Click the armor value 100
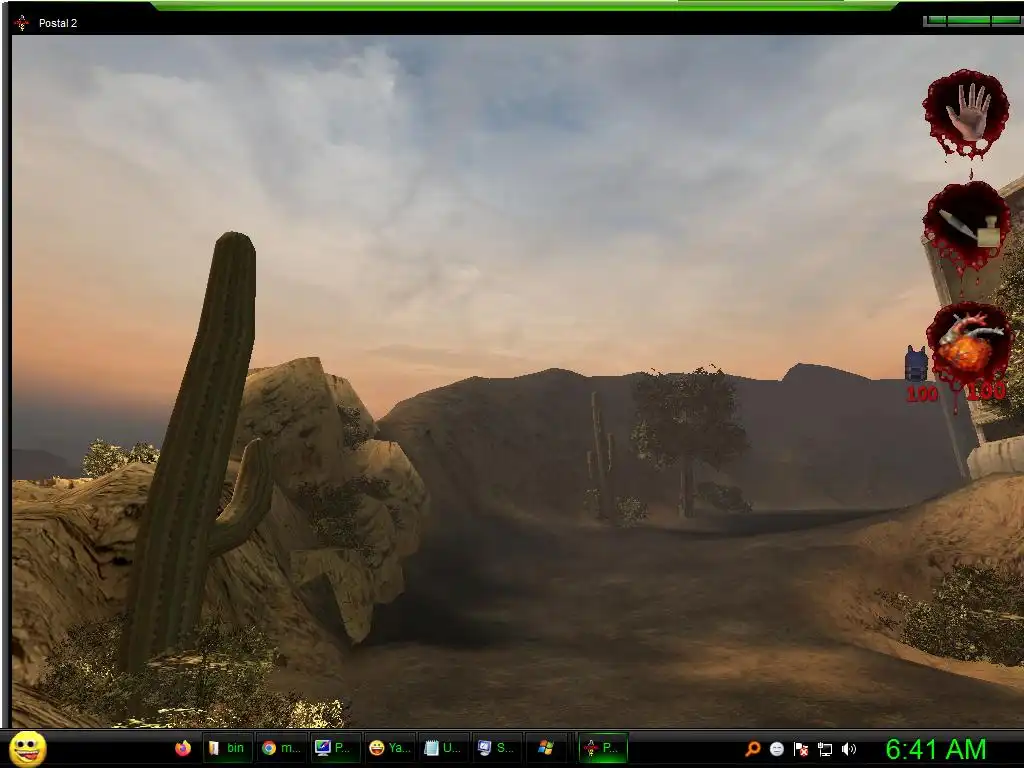The height and width of the screenshot is (768, 1024). pyautogui.click(x=921, y=394)
